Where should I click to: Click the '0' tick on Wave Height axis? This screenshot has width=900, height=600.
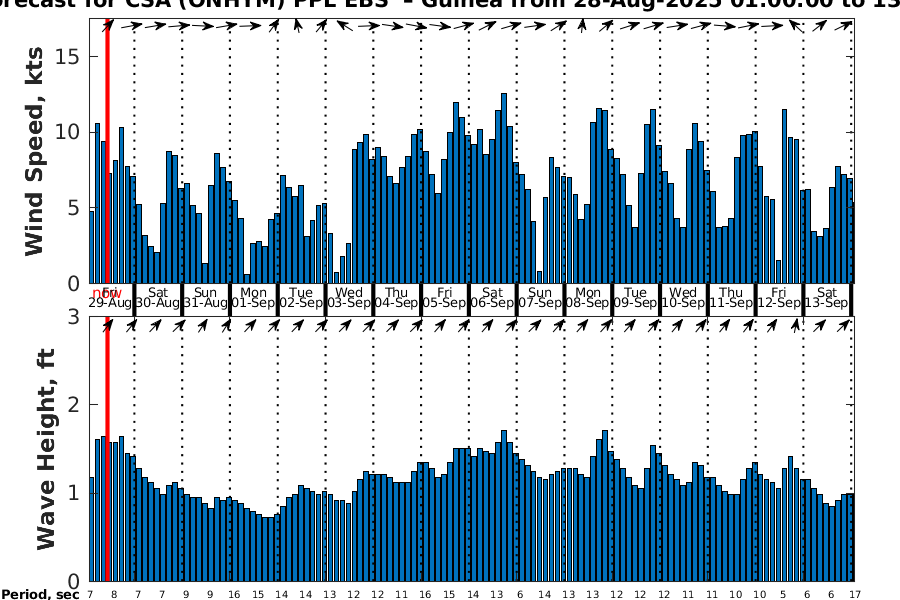[x=74, y=581]
